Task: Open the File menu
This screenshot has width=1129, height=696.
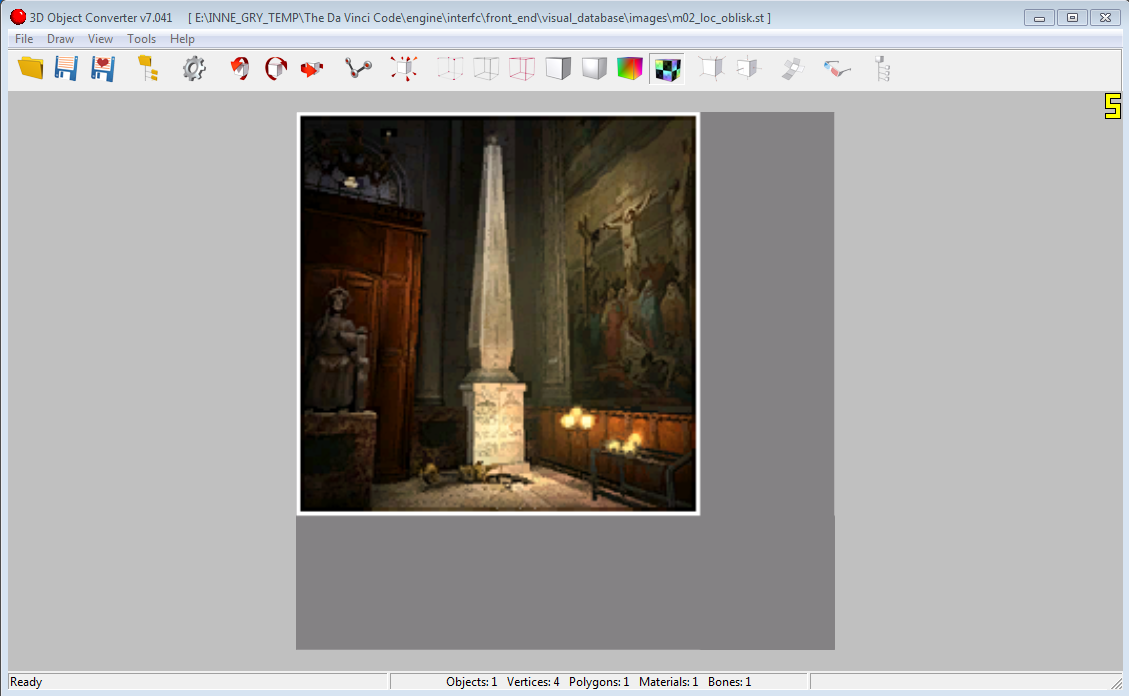Action: tap(24, 39)
